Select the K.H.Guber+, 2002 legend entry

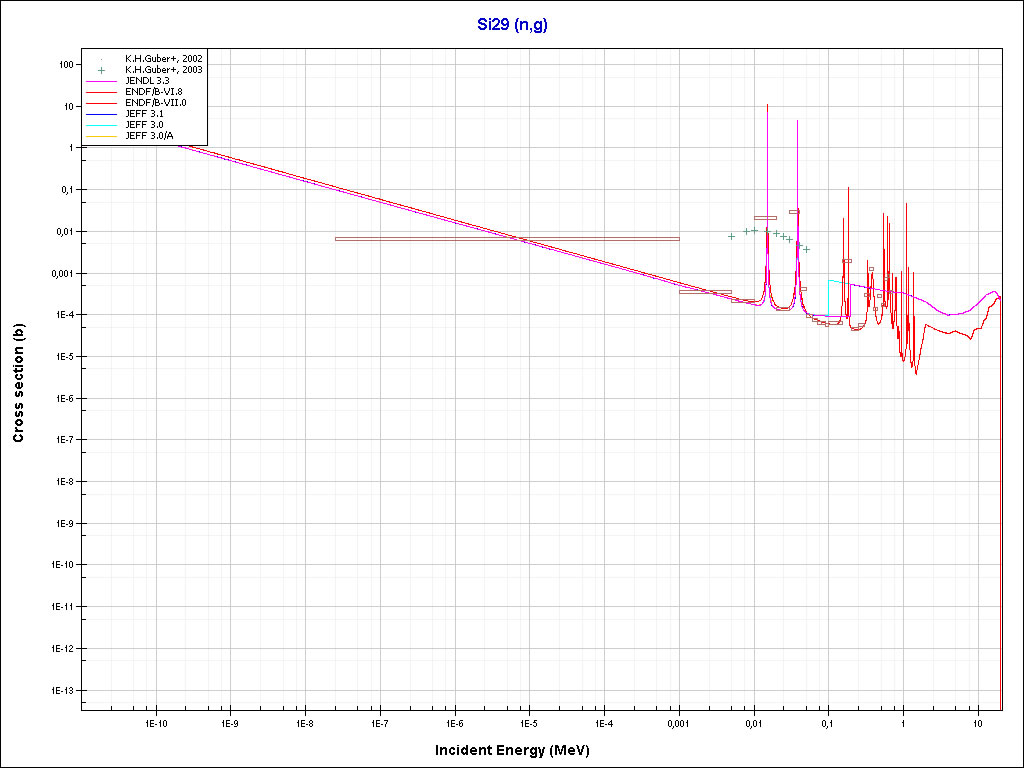(163, 59)
